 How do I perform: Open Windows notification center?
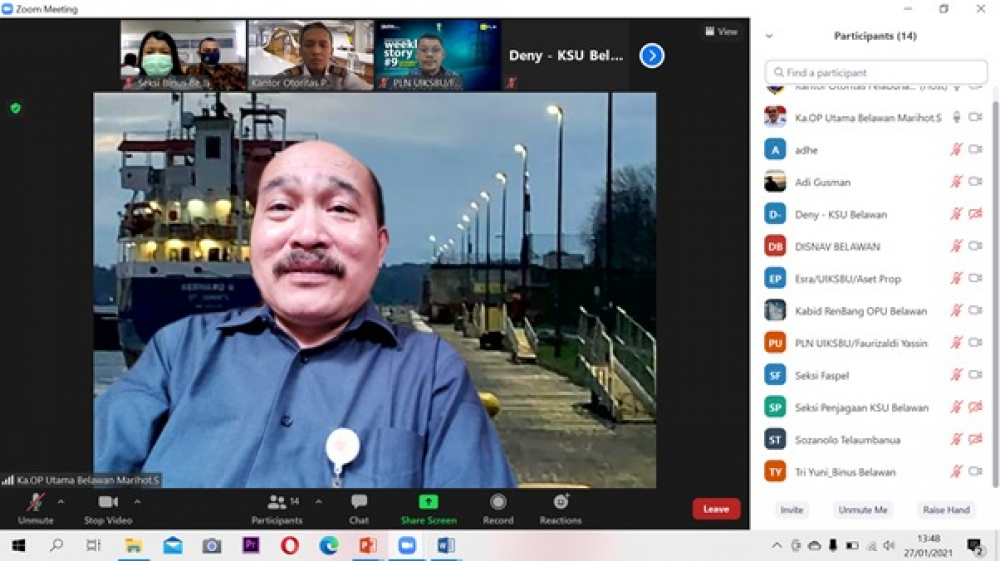974,546
